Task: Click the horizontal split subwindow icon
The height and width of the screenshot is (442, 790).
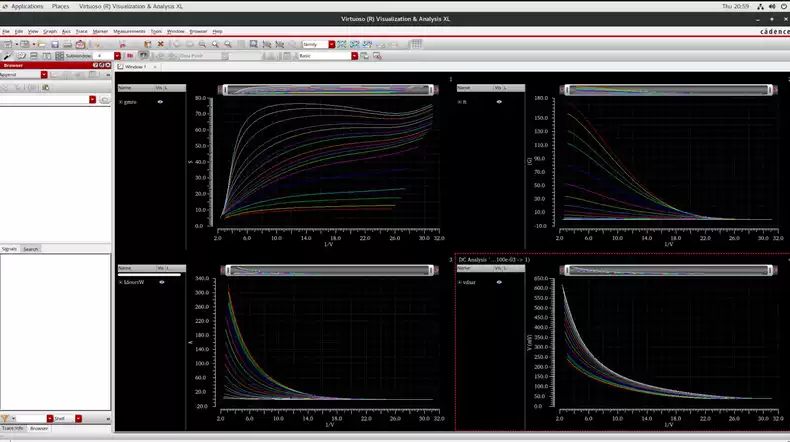Action: coord(34,56)
